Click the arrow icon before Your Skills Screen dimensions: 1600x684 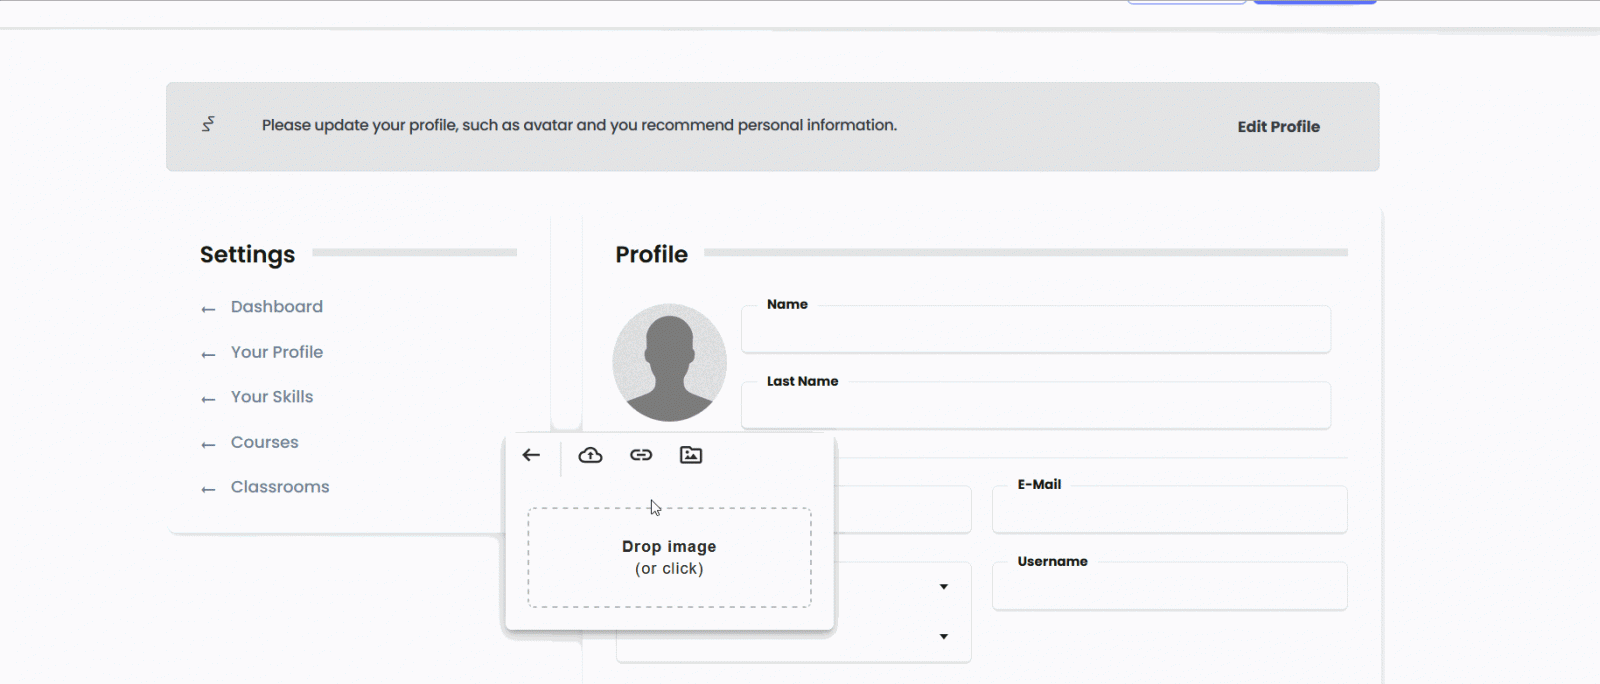coord(208,399)
